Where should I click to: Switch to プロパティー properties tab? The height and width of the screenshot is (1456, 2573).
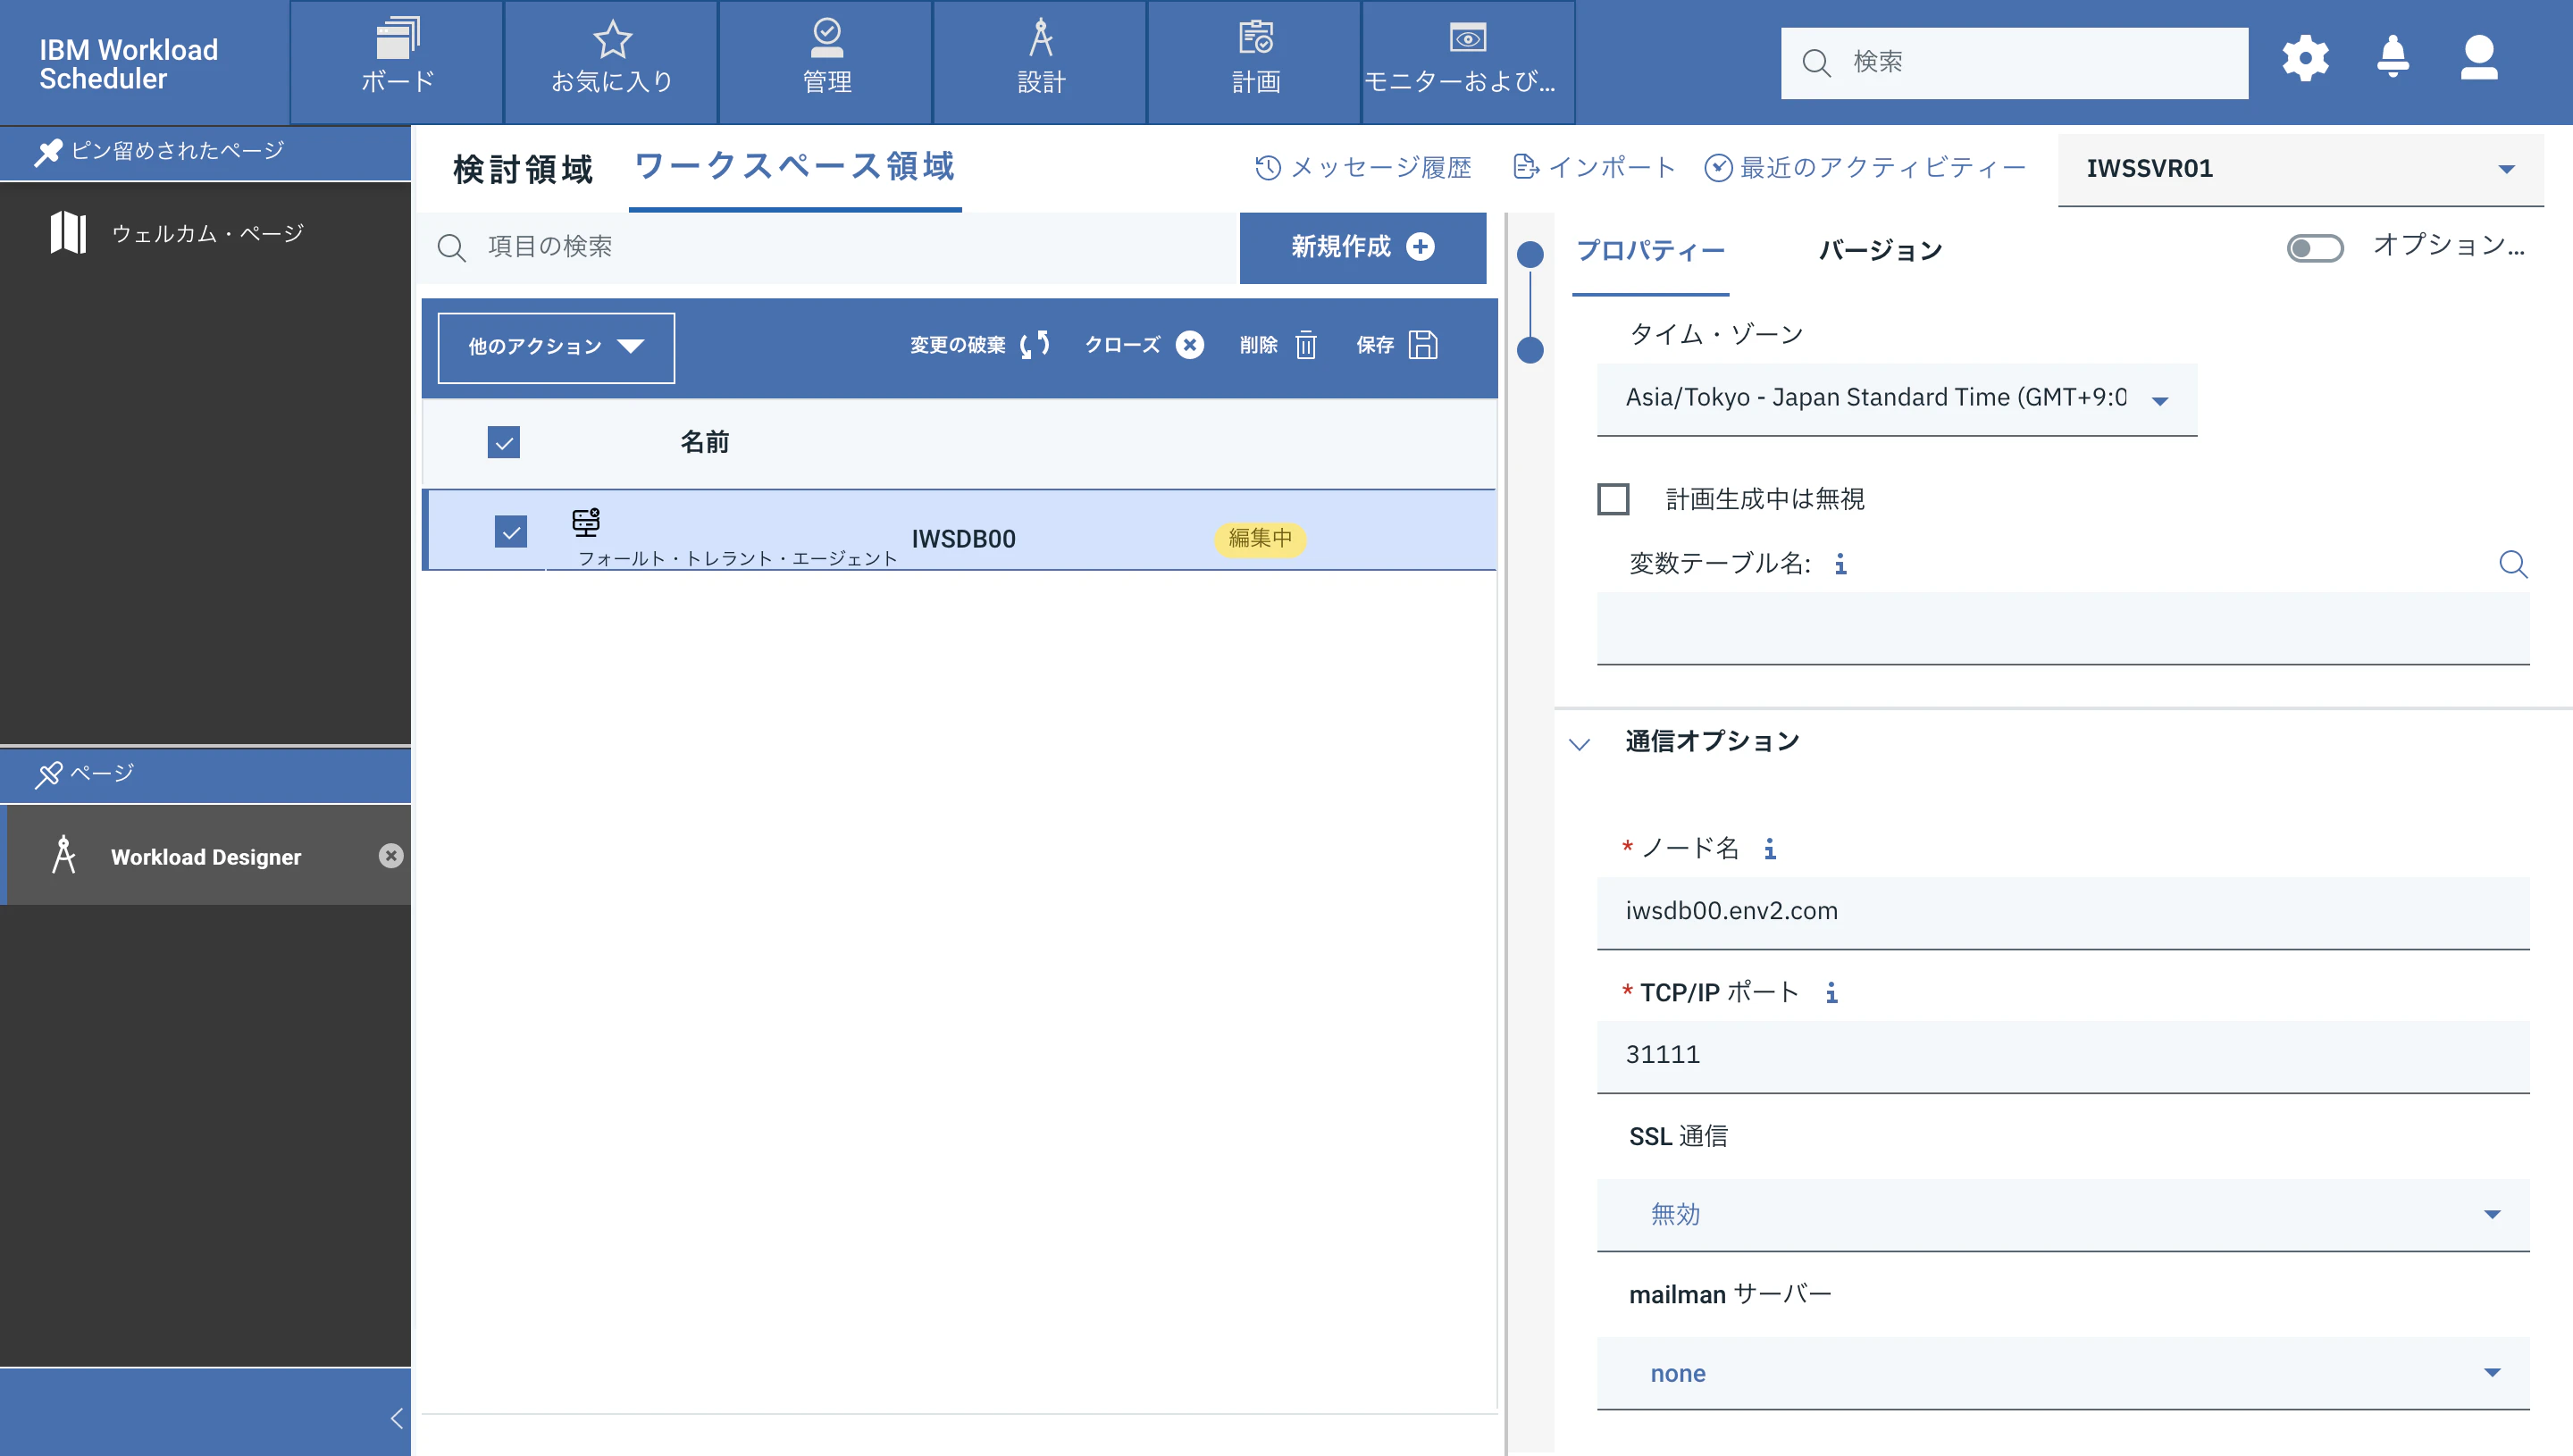coord(1650,250)
